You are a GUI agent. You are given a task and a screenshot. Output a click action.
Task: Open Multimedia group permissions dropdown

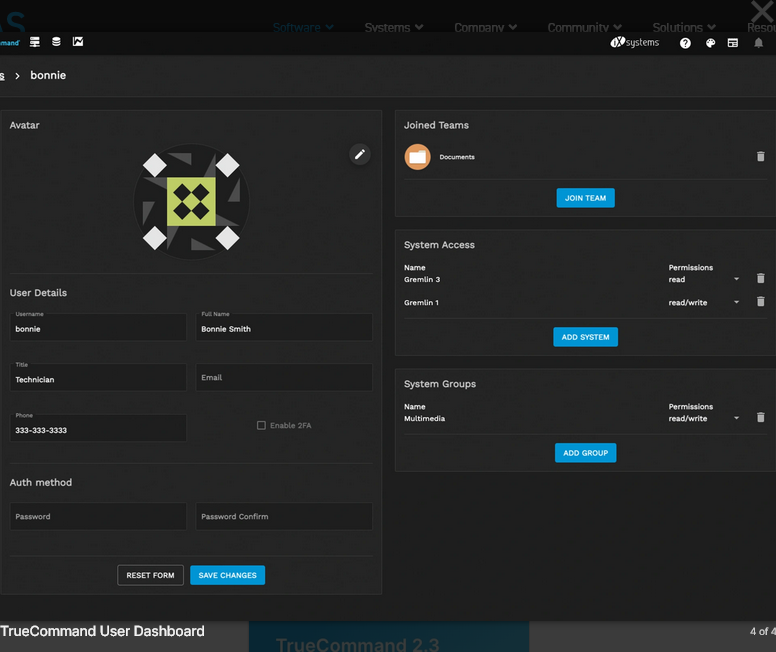pyautogui.click(x=704, y=418)
